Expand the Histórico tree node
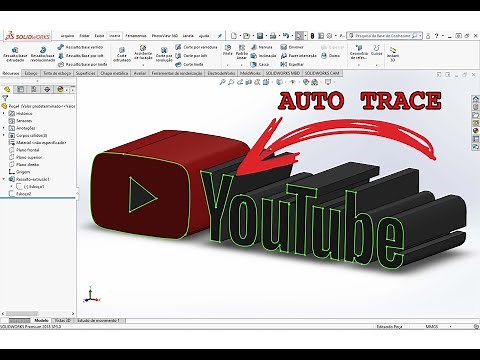Screen dimensions: 480x360 [x=4, y=114]
